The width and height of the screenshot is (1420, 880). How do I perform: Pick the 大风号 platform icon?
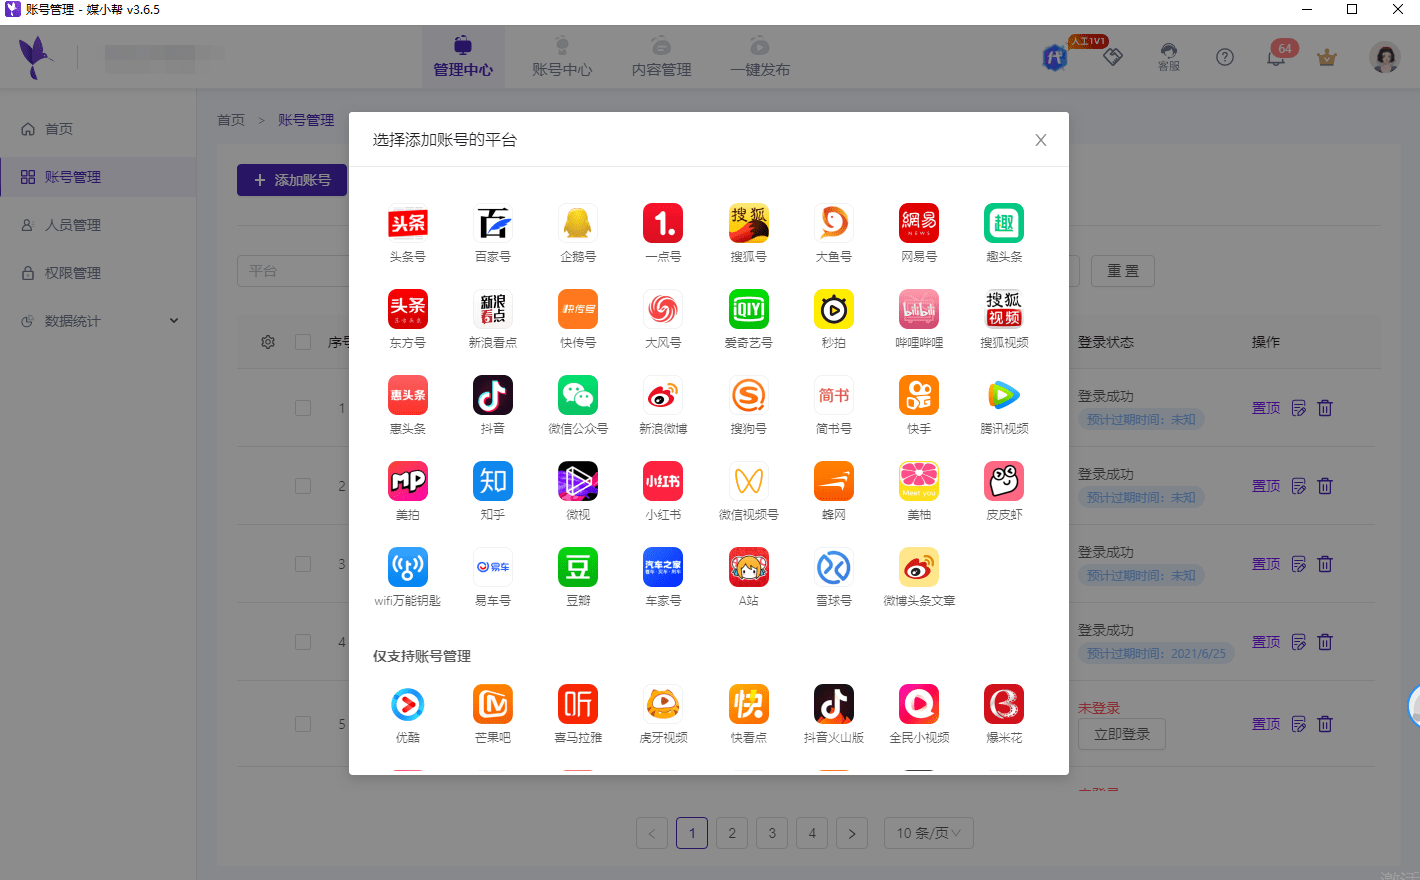(x=663, y=309)
